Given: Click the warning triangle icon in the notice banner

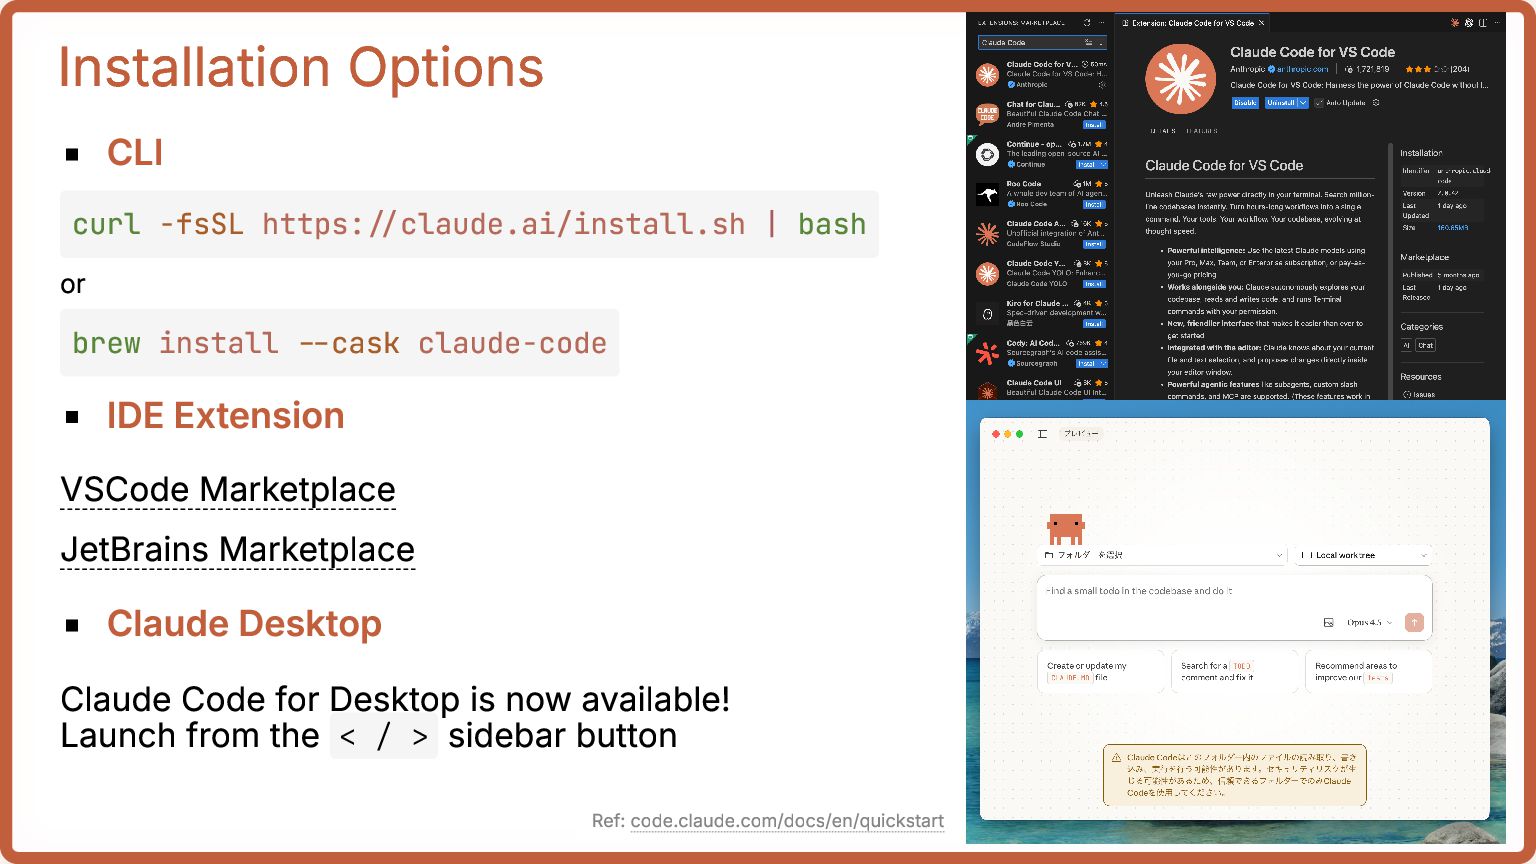Looking at the screenshot, I should point(1116,758).
